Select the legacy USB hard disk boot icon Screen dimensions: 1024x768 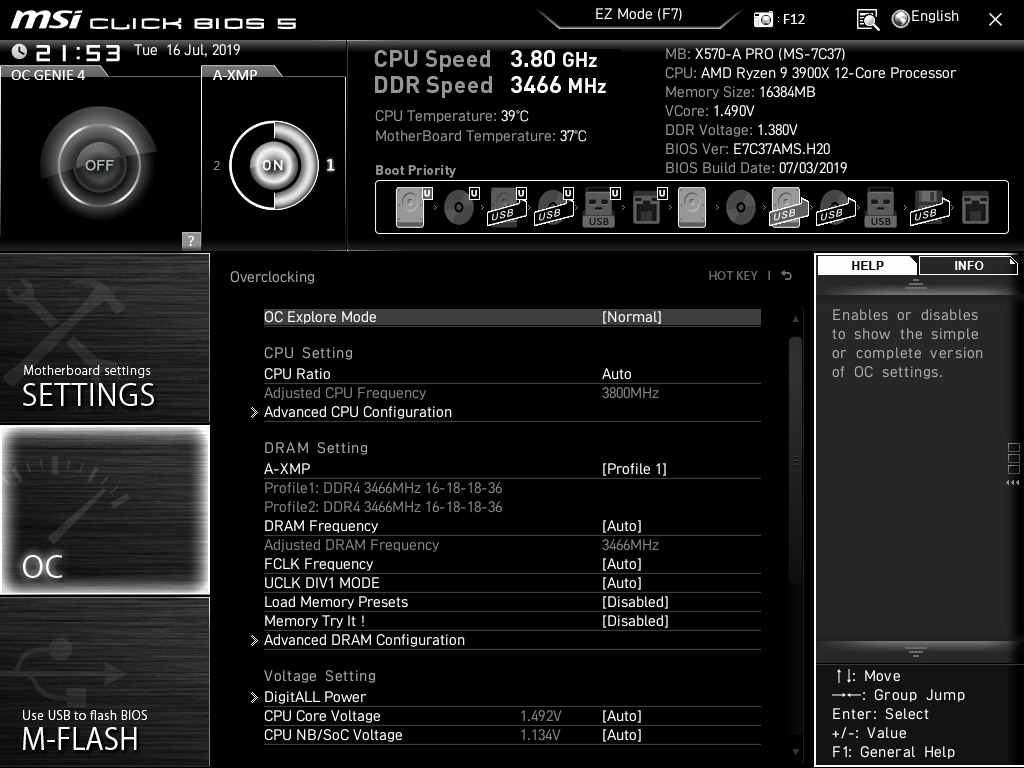(x=788, y=207)
